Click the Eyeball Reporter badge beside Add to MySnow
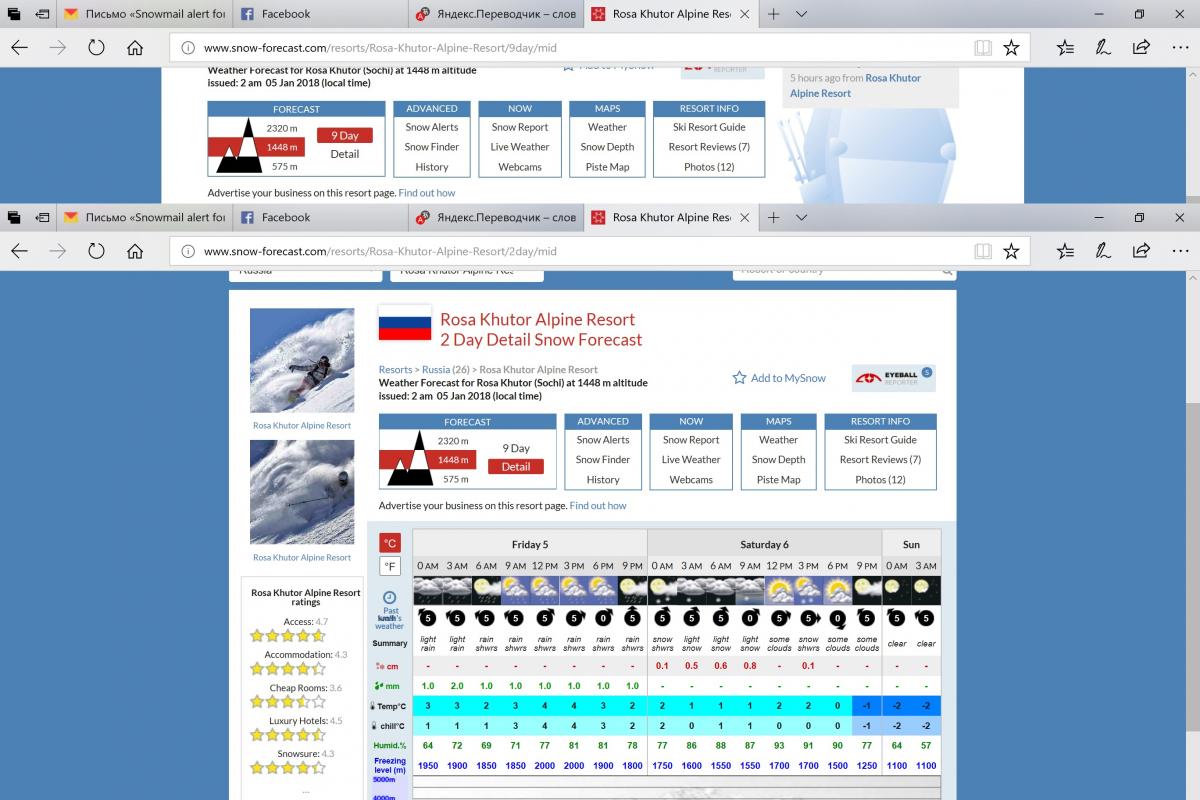Screen dimensions: 1200x800 893,378
